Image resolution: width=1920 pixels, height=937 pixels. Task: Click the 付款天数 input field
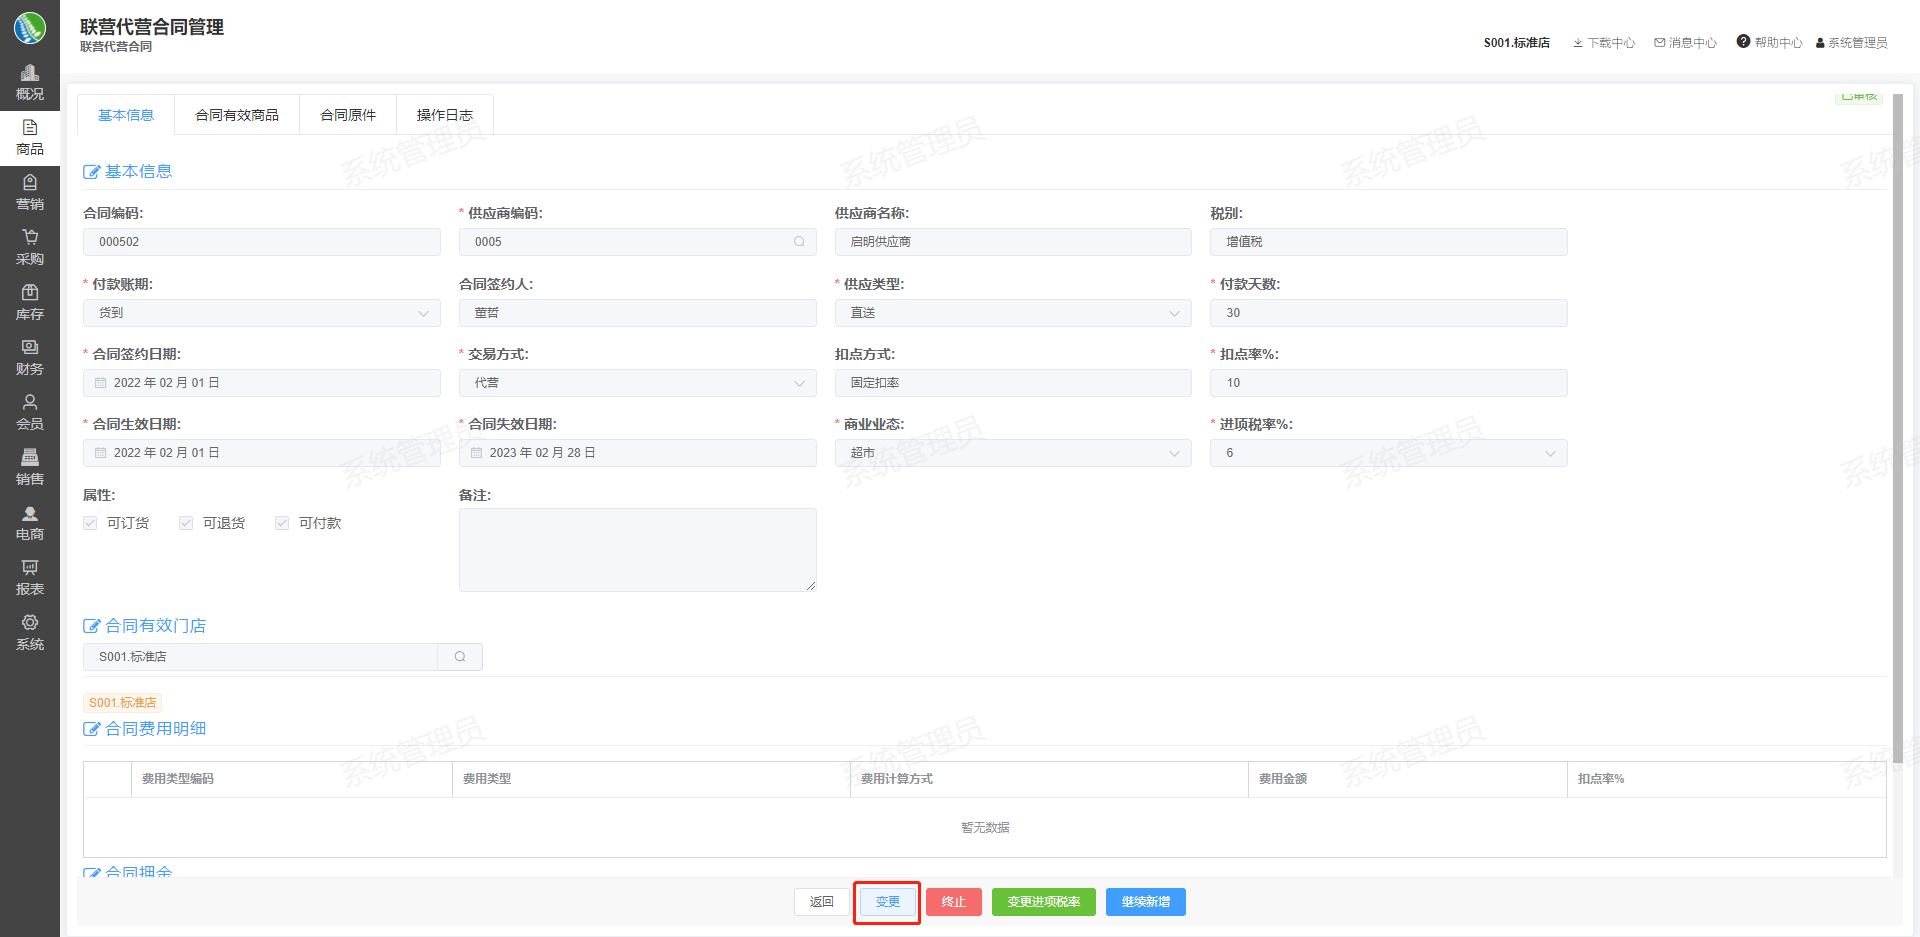click(x=1389, y=313)
